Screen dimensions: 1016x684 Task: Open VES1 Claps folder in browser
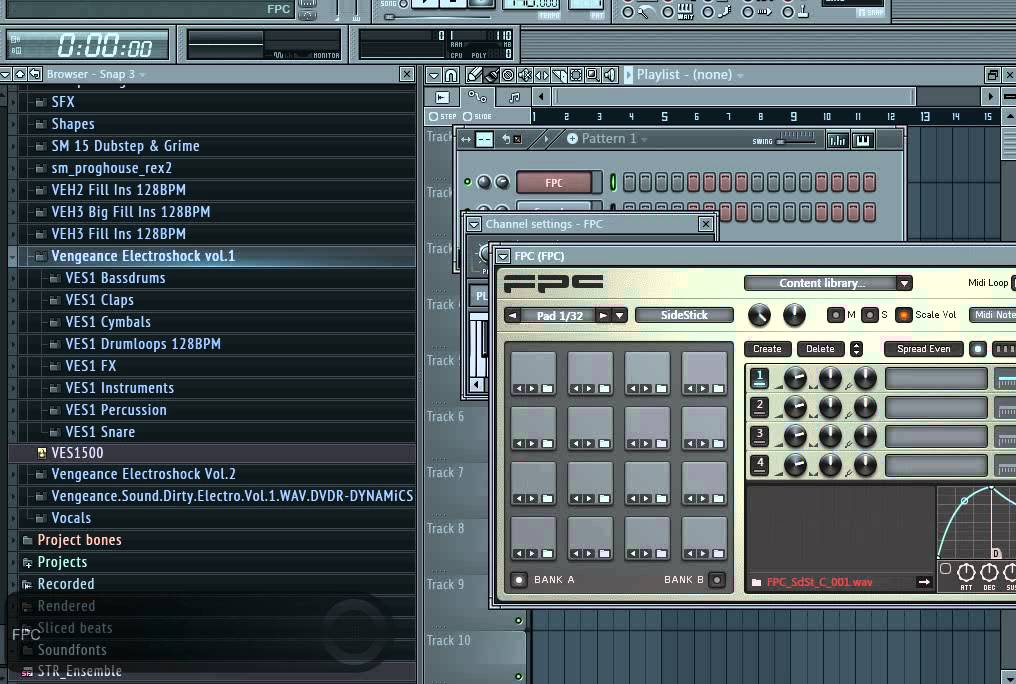pyautogui.click(x=99, y=300)
